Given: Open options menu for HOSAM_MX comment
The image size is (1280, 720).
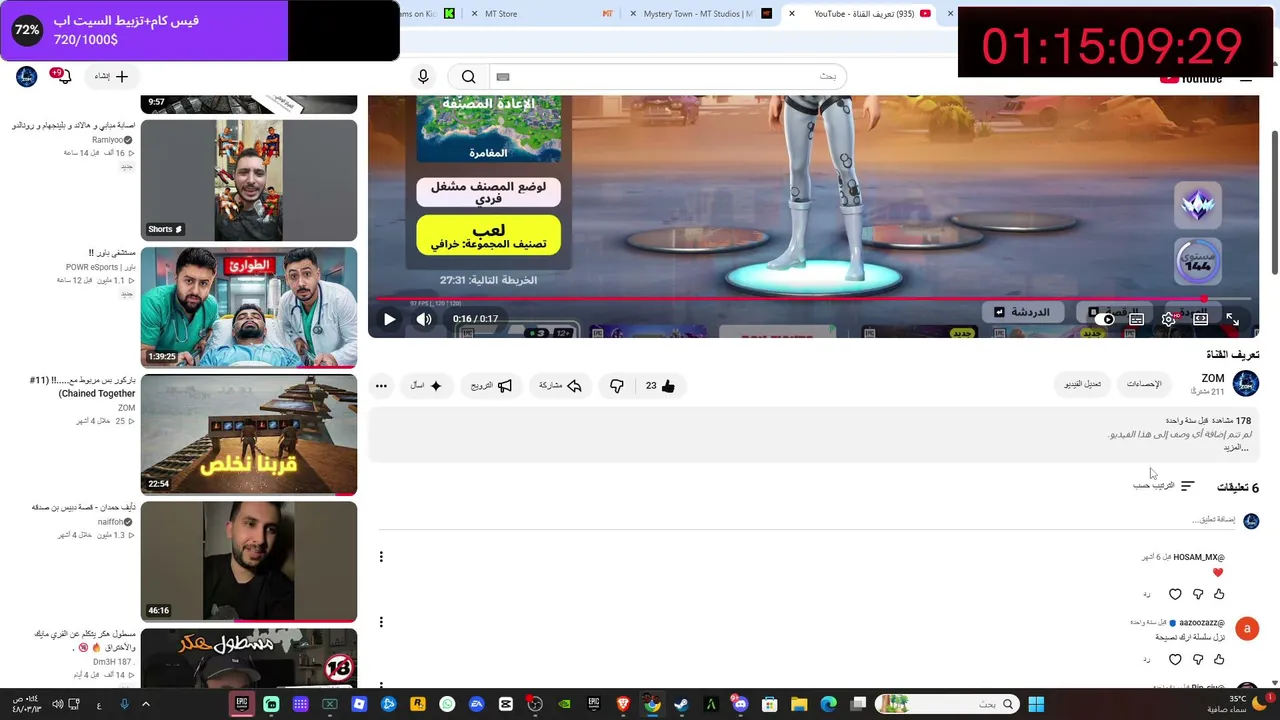Looking at the screenshot, I should (381, 557).
